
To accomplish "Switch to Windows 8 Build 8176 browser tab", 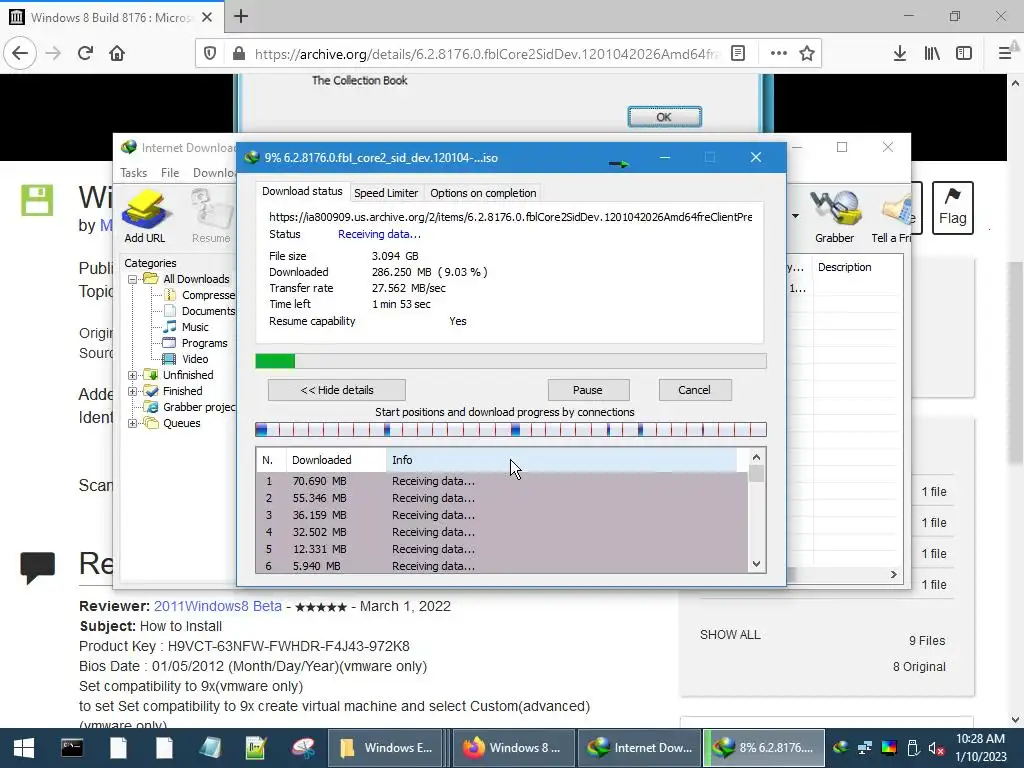I will 111,17.
